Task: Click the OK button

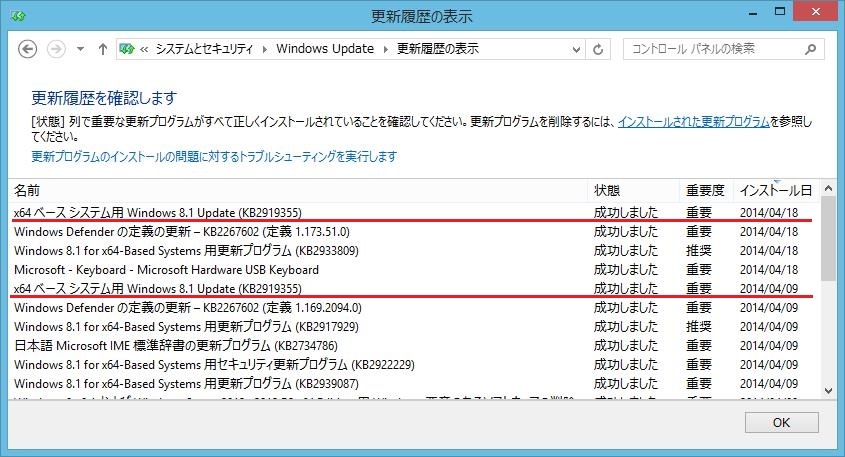Action: 781,423
